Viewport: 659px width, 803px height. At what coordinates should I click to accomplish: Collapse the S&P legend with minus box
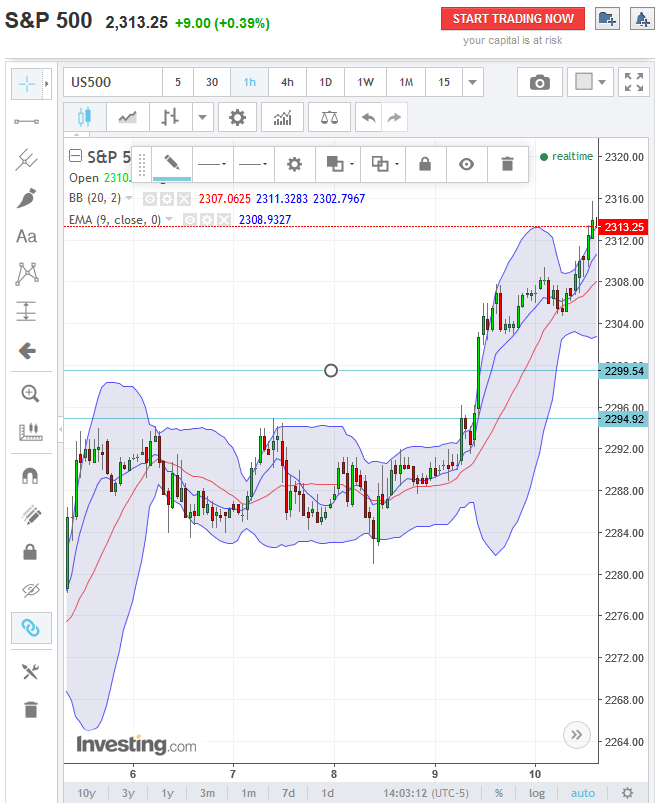[75, 156]
